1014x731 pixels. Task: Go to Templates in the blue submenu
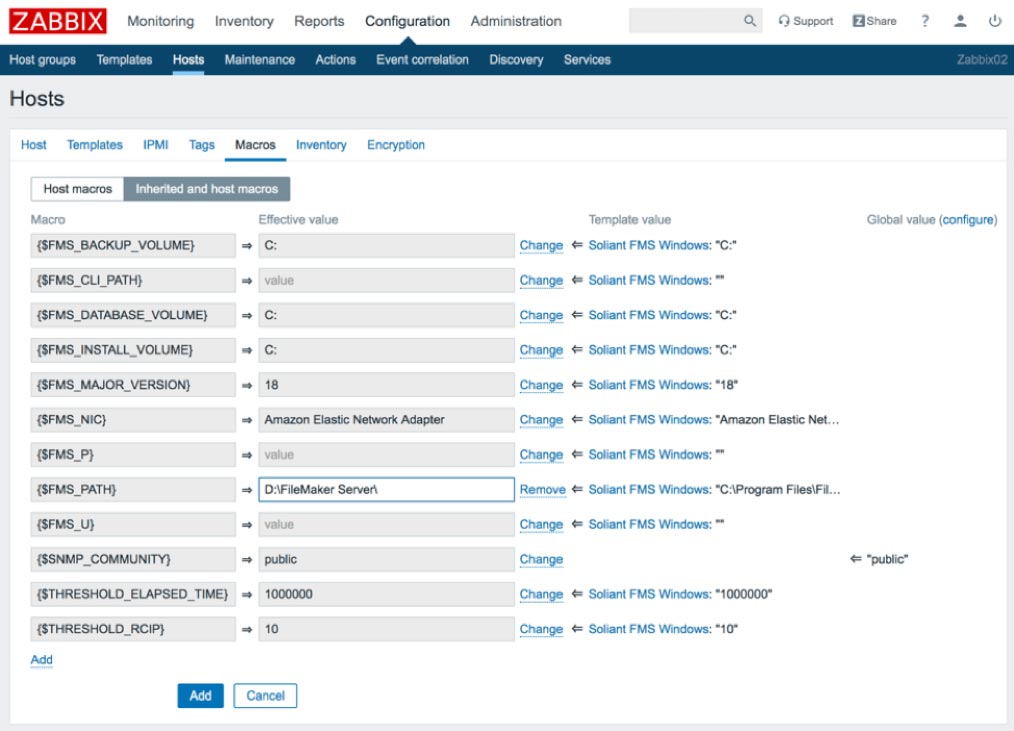click(x=124, y=60)
